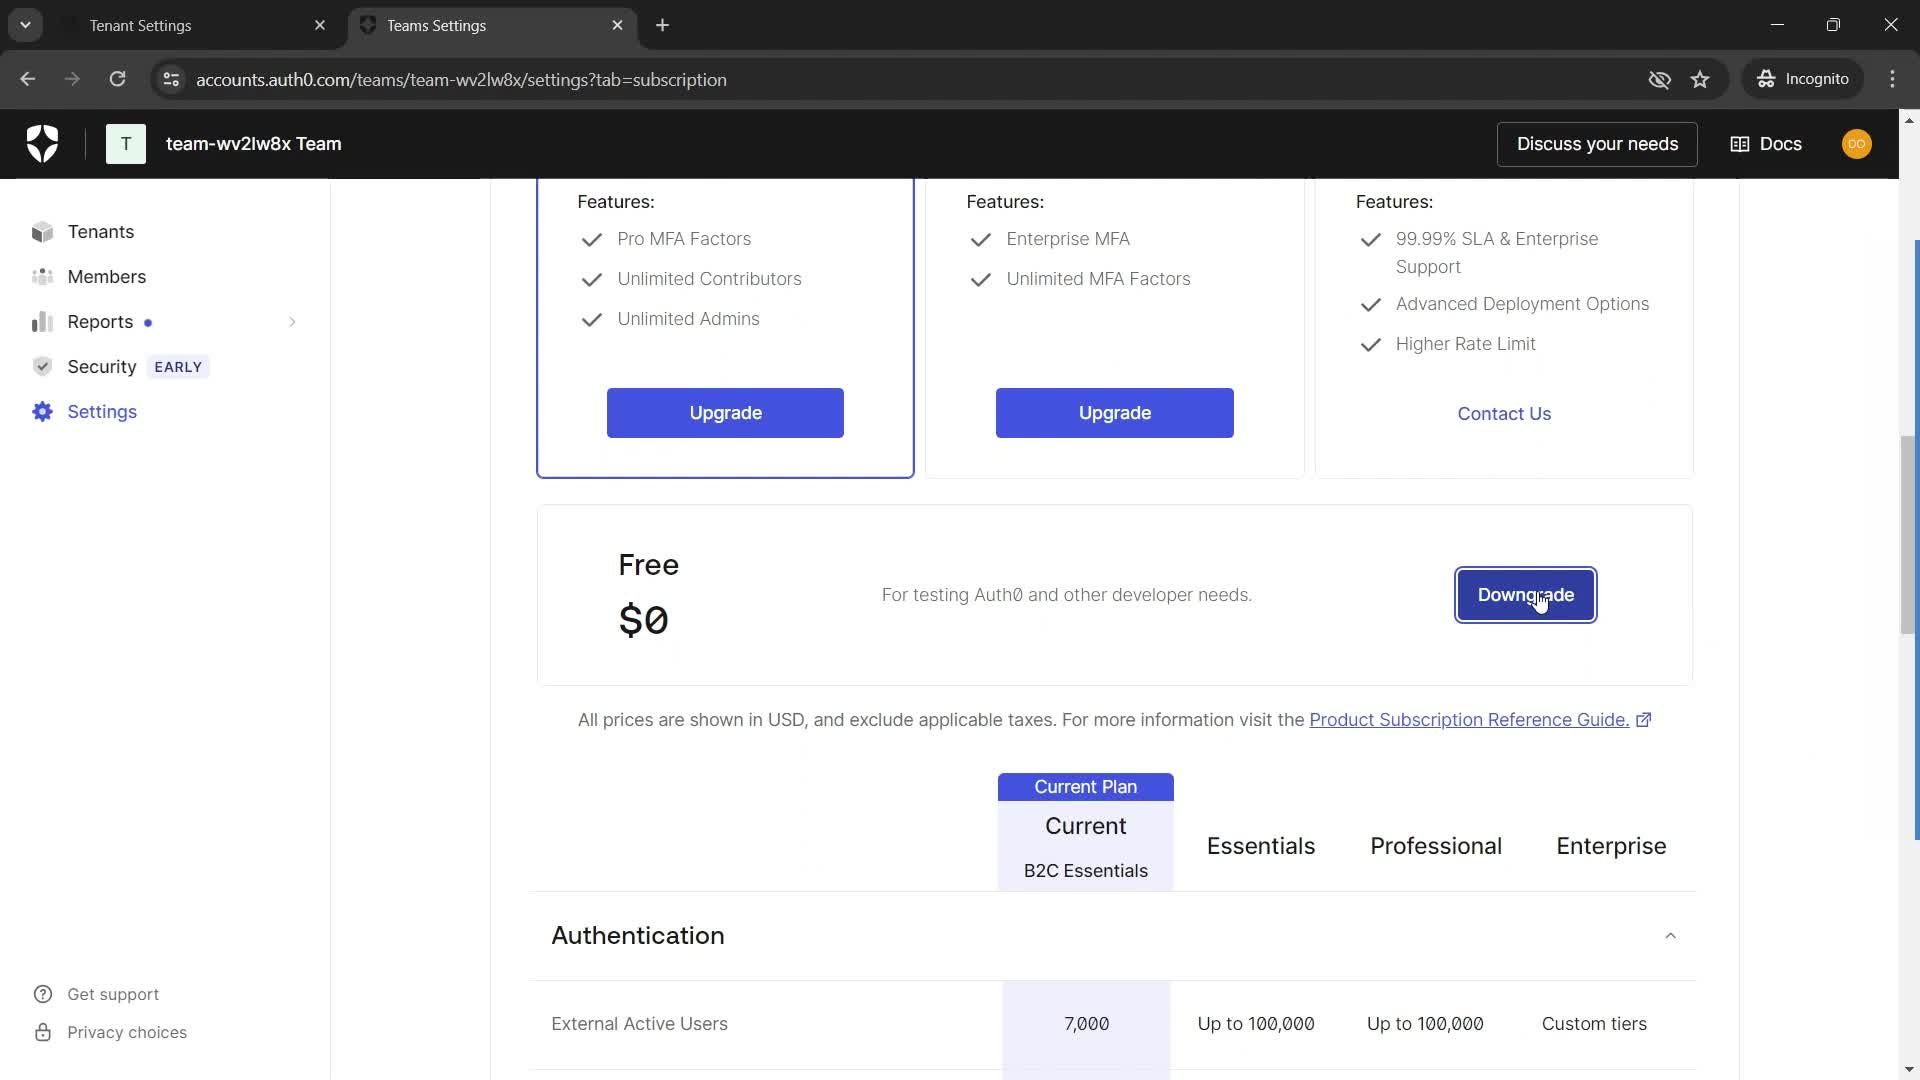Click Upgrade under Enterprise MFA plan

(x=1114, y=413)
